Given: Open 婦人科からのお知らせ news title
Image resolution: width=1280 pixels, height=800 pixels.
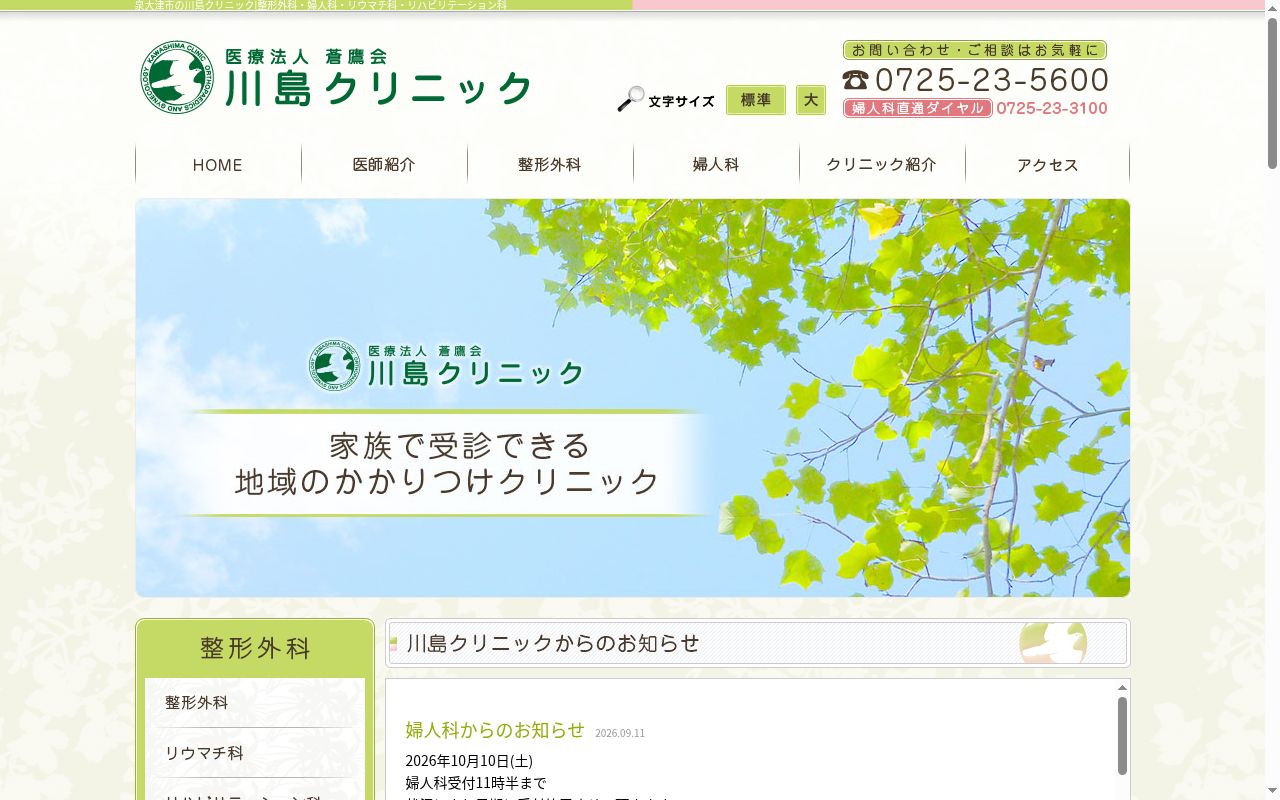Looking at the screenshot, I should [x=495, y=730].
